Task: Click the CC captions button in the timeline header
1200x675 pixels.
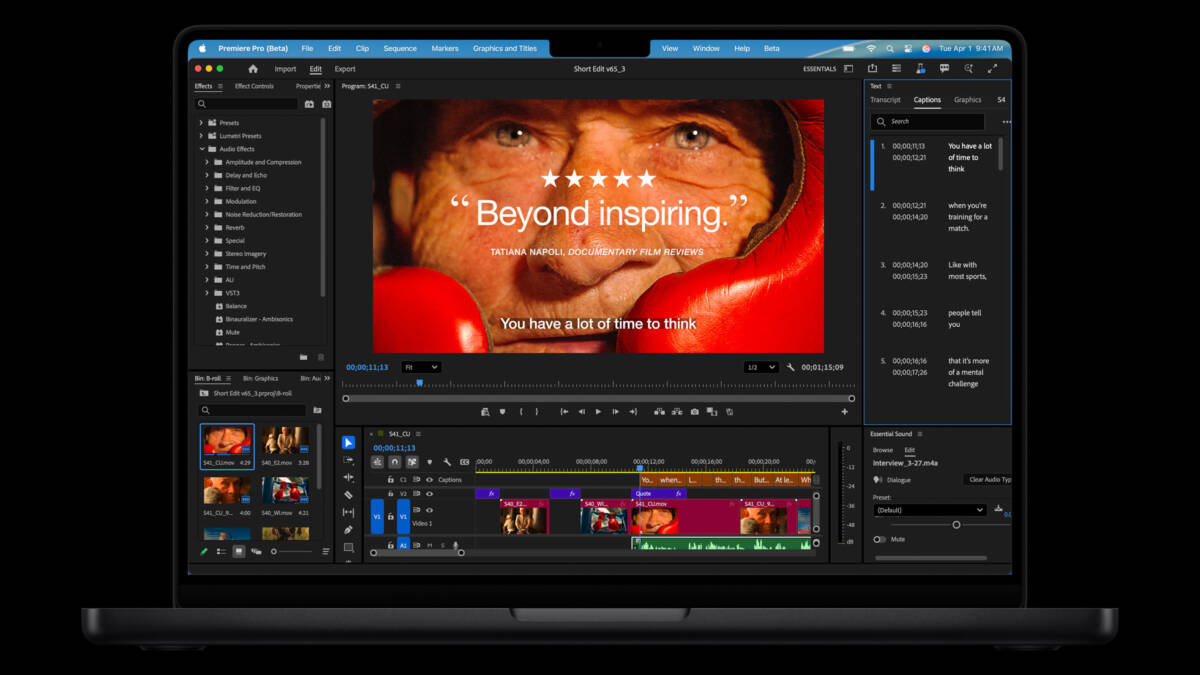Action: [465, 462]
